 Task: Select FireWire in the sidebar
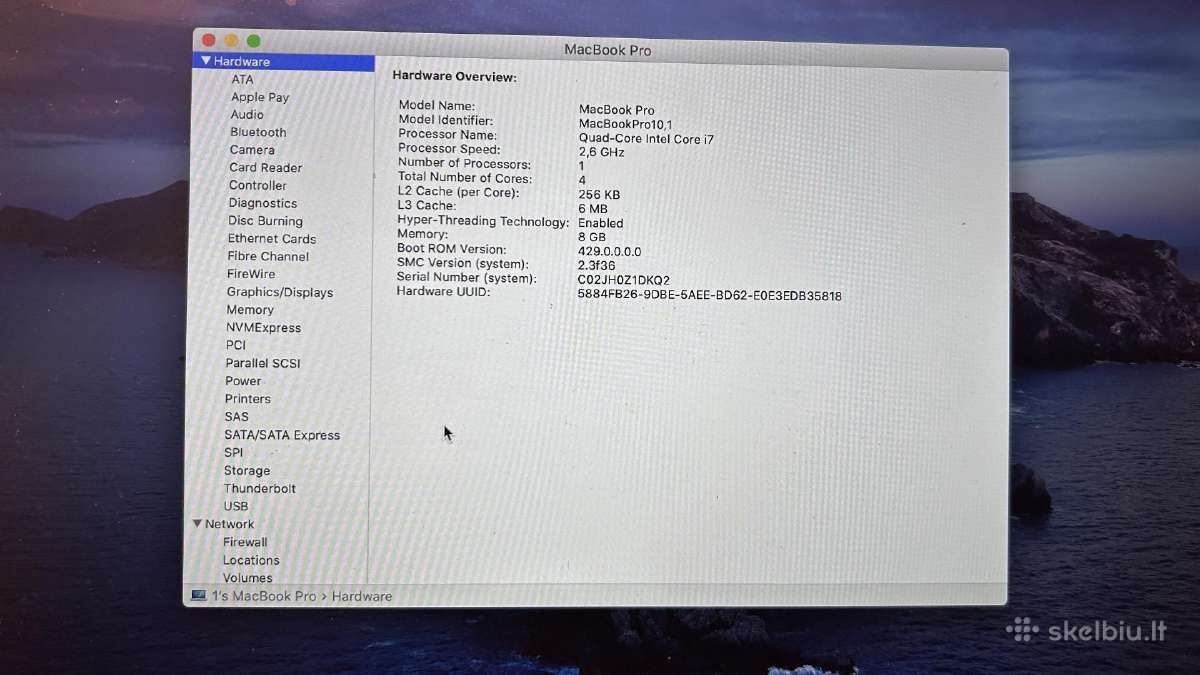point(251,274)
